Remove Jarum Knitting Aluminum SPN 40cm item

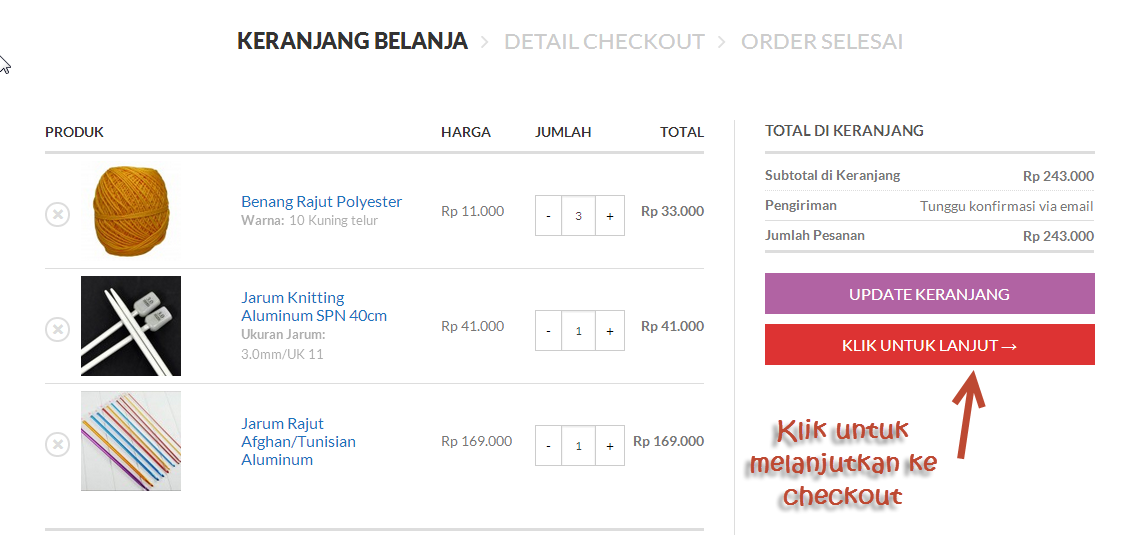coord(57,330)
